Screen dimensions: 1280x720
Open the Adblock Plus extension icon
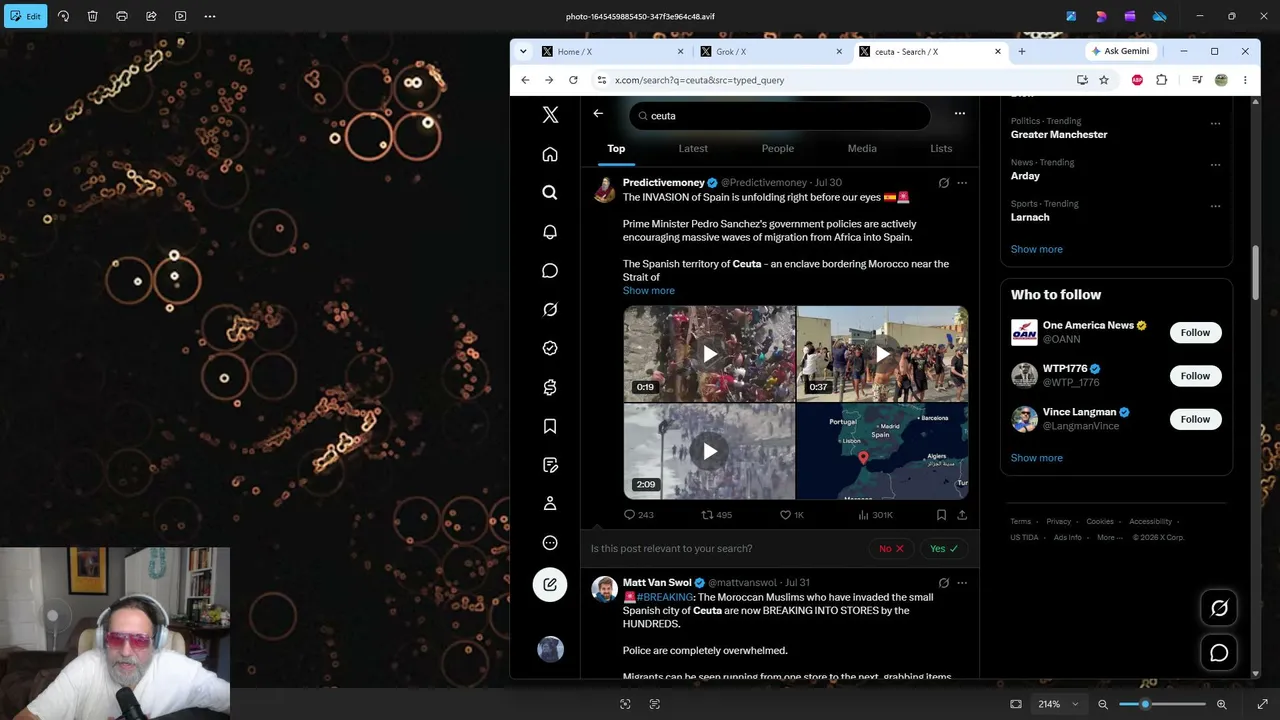(1137, 80)
